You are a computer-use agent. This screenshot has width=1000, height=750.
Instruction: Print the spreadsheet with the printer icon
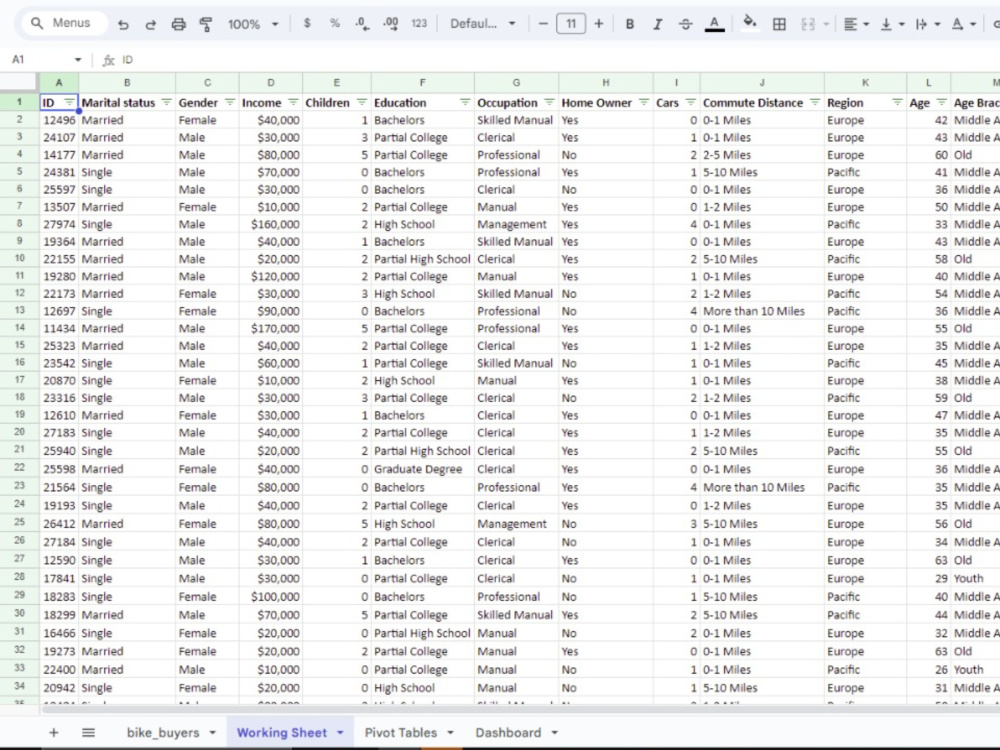(x=179, y=24)
